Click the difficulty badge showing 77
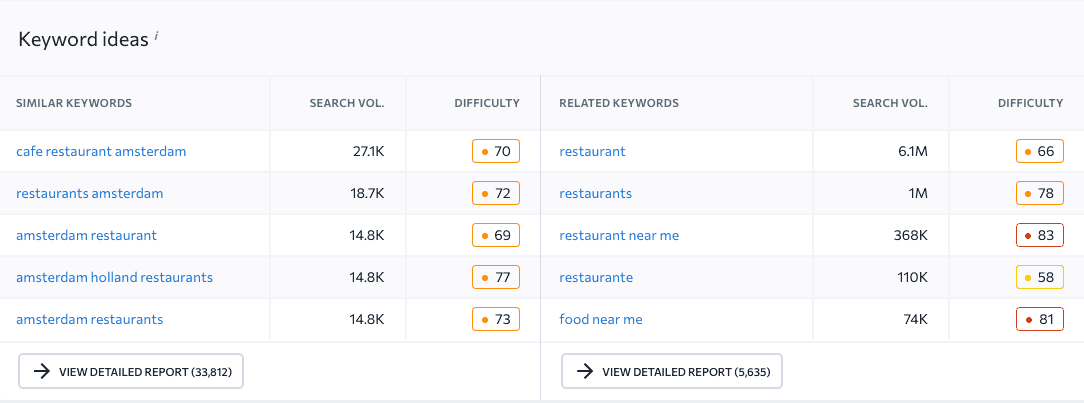 (496, 278)
